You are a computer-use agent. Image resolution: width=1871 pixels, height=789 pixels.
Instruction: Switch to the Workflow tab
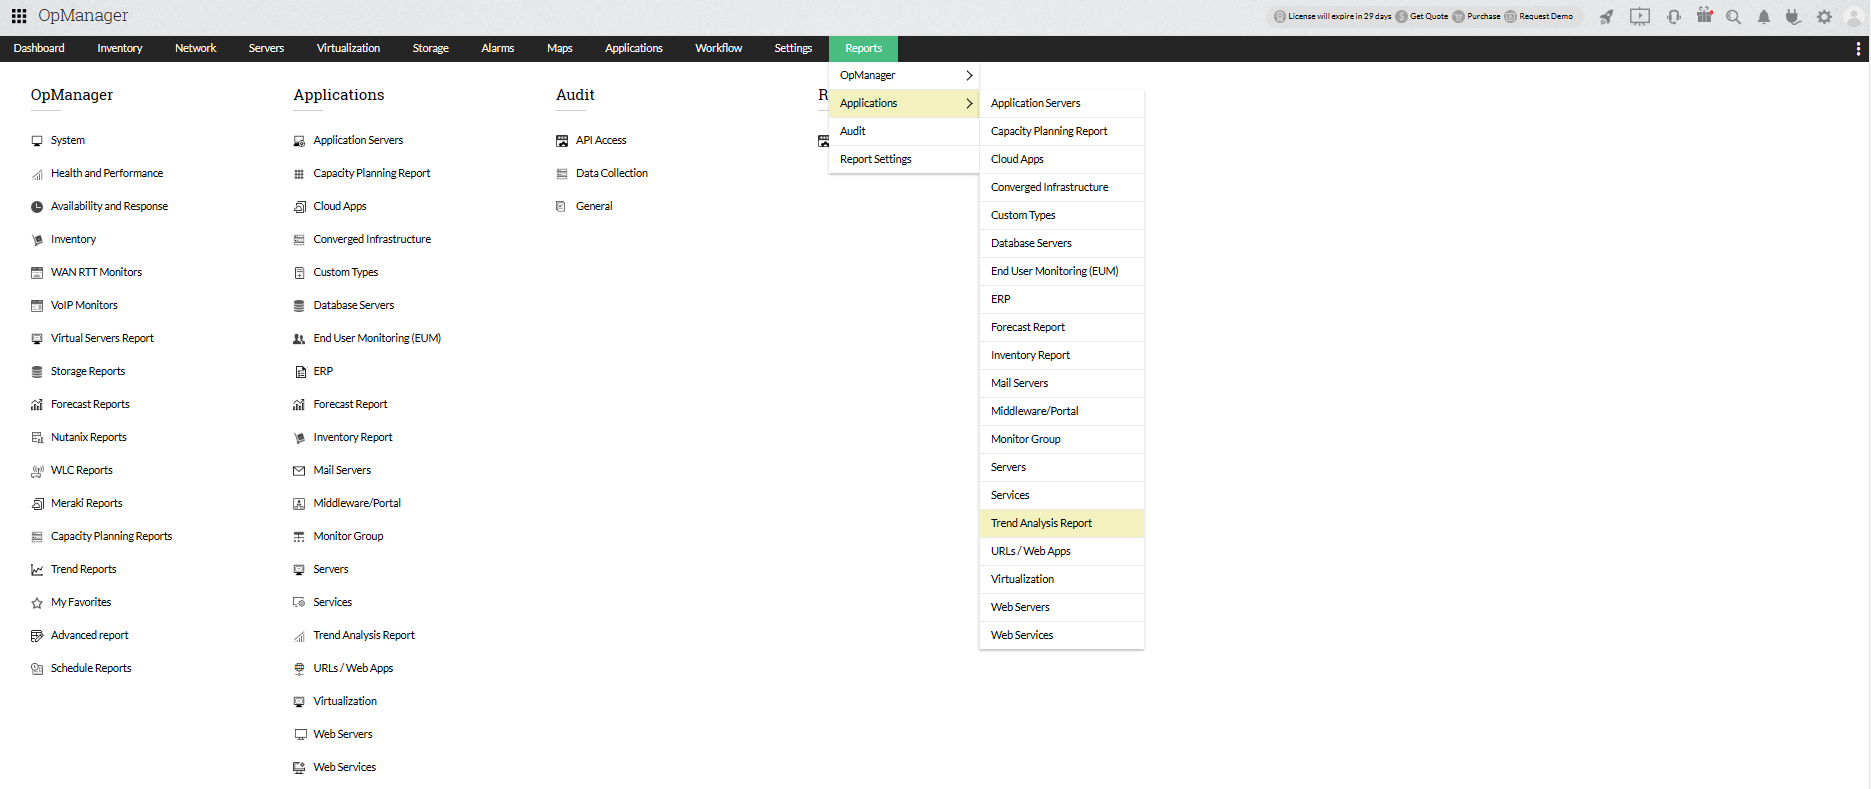tap(719, 48)
